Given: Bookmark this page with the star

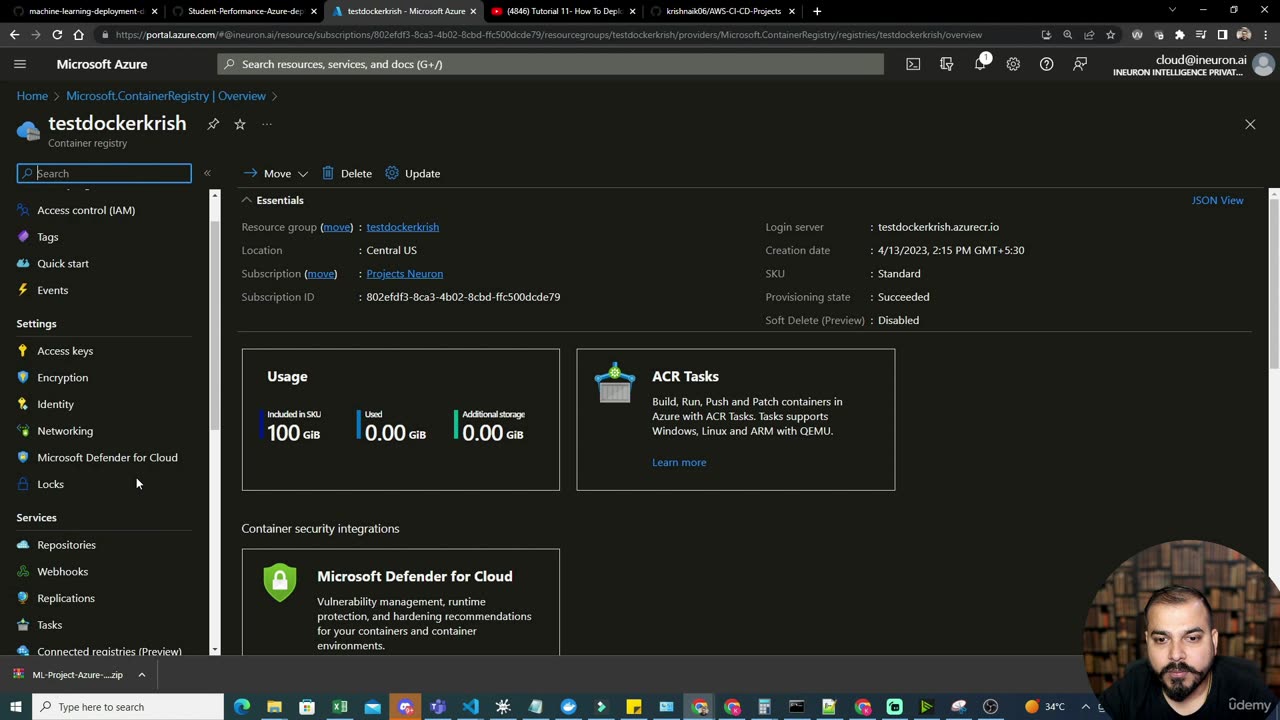Looking at the screenshot, I should [x=1110, y=34].
